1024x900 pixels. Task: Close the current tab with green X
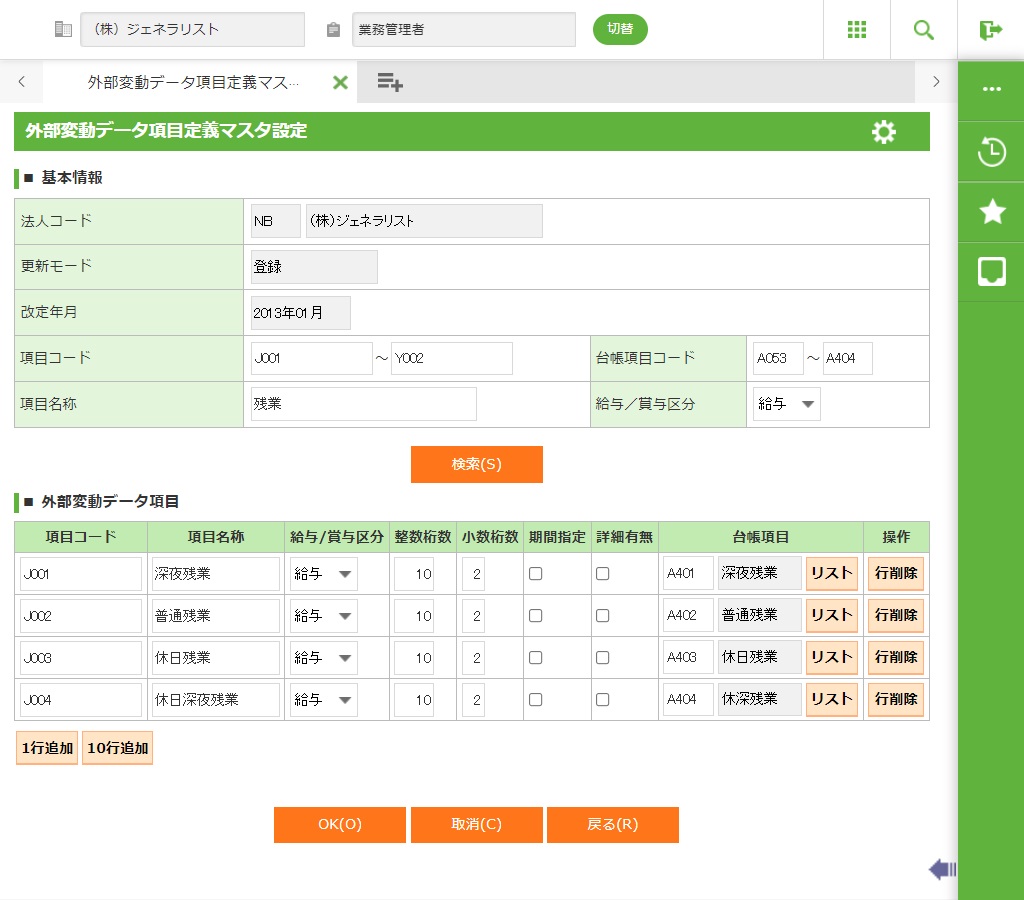tap(340, 82)
